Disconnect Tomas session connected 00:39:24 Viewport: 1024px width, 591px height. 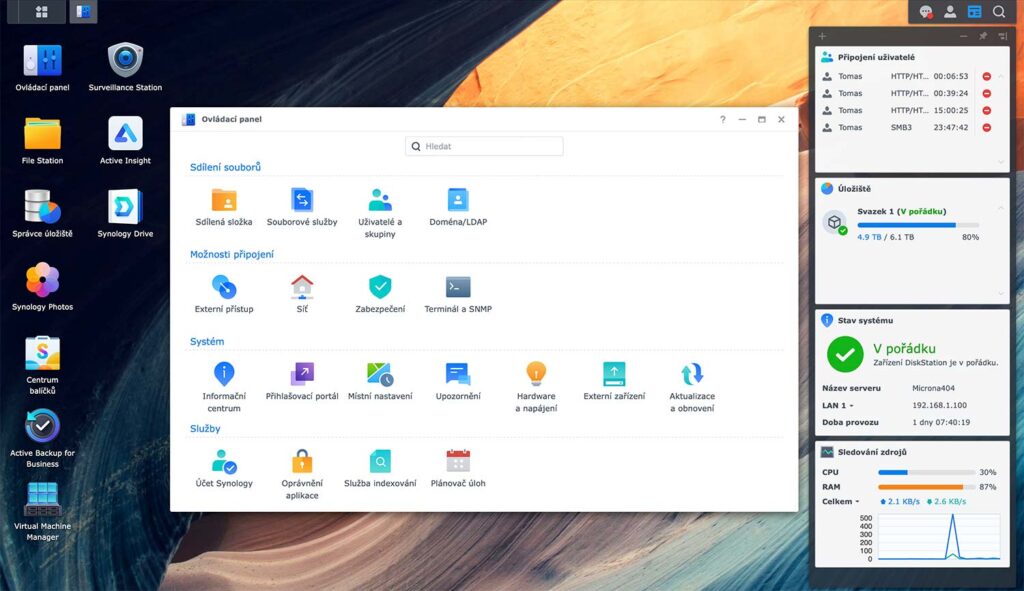pos(987,93)
